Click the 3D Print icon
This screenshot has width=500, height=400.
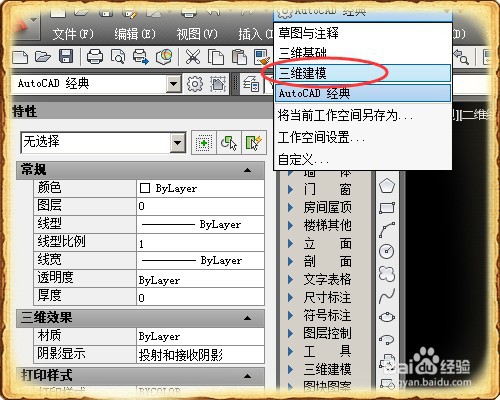(x=164, y=56)
